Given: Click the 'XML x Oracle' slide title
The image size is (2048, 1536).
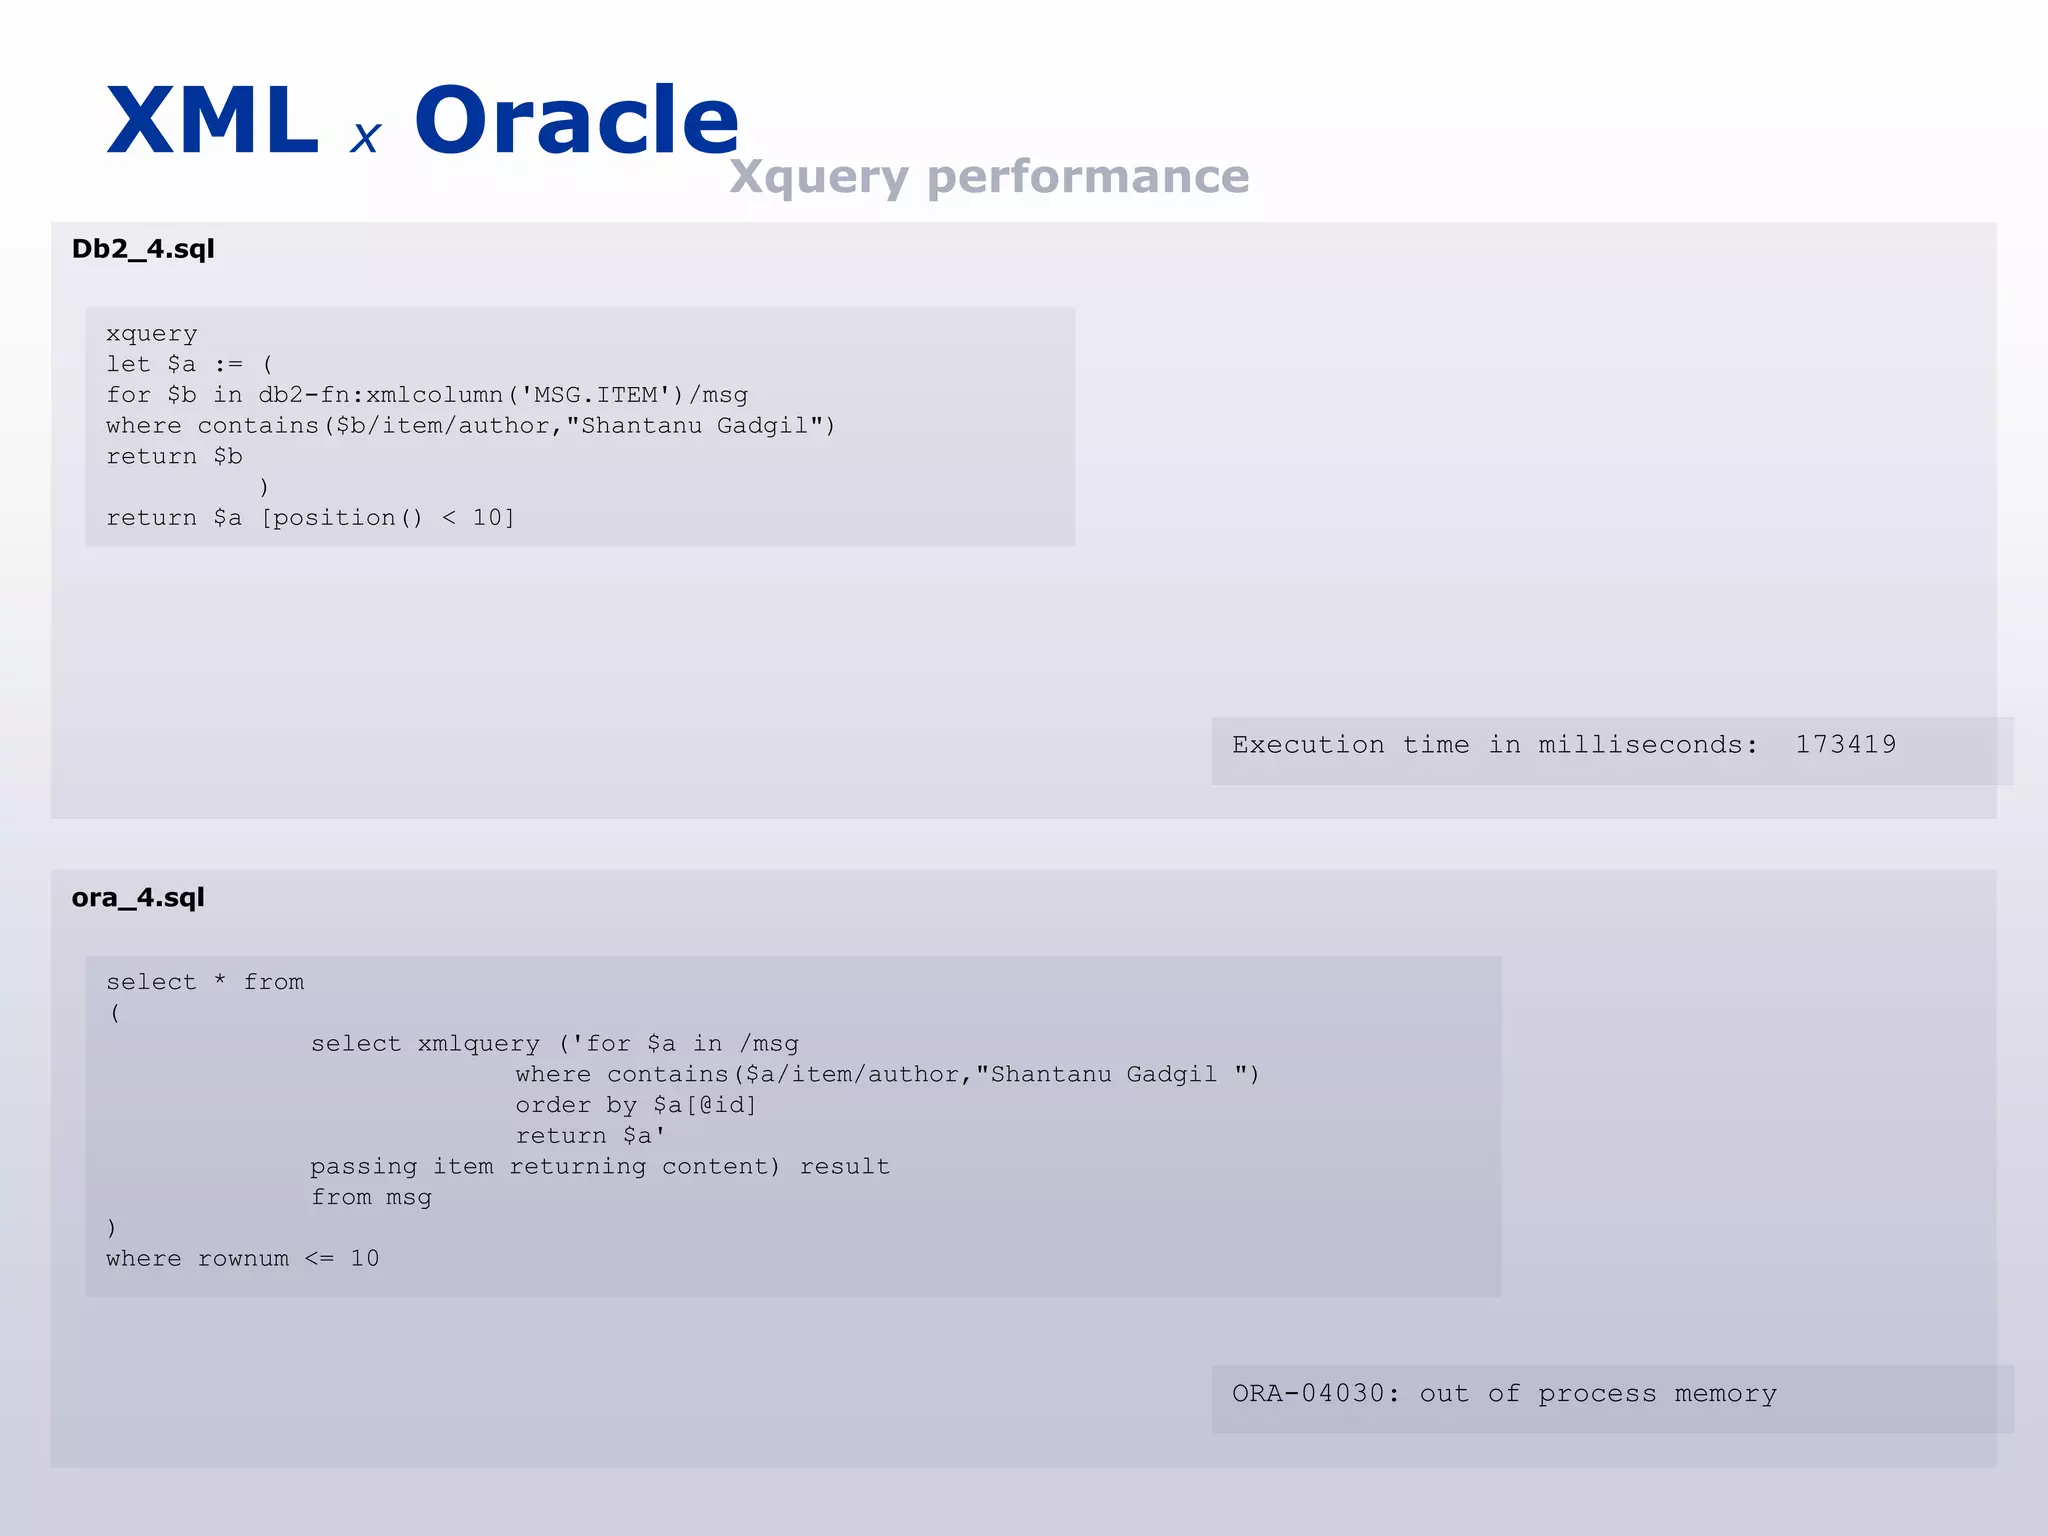Looking at the screenshot, I should pyautogui.click(x=423, y=120).
